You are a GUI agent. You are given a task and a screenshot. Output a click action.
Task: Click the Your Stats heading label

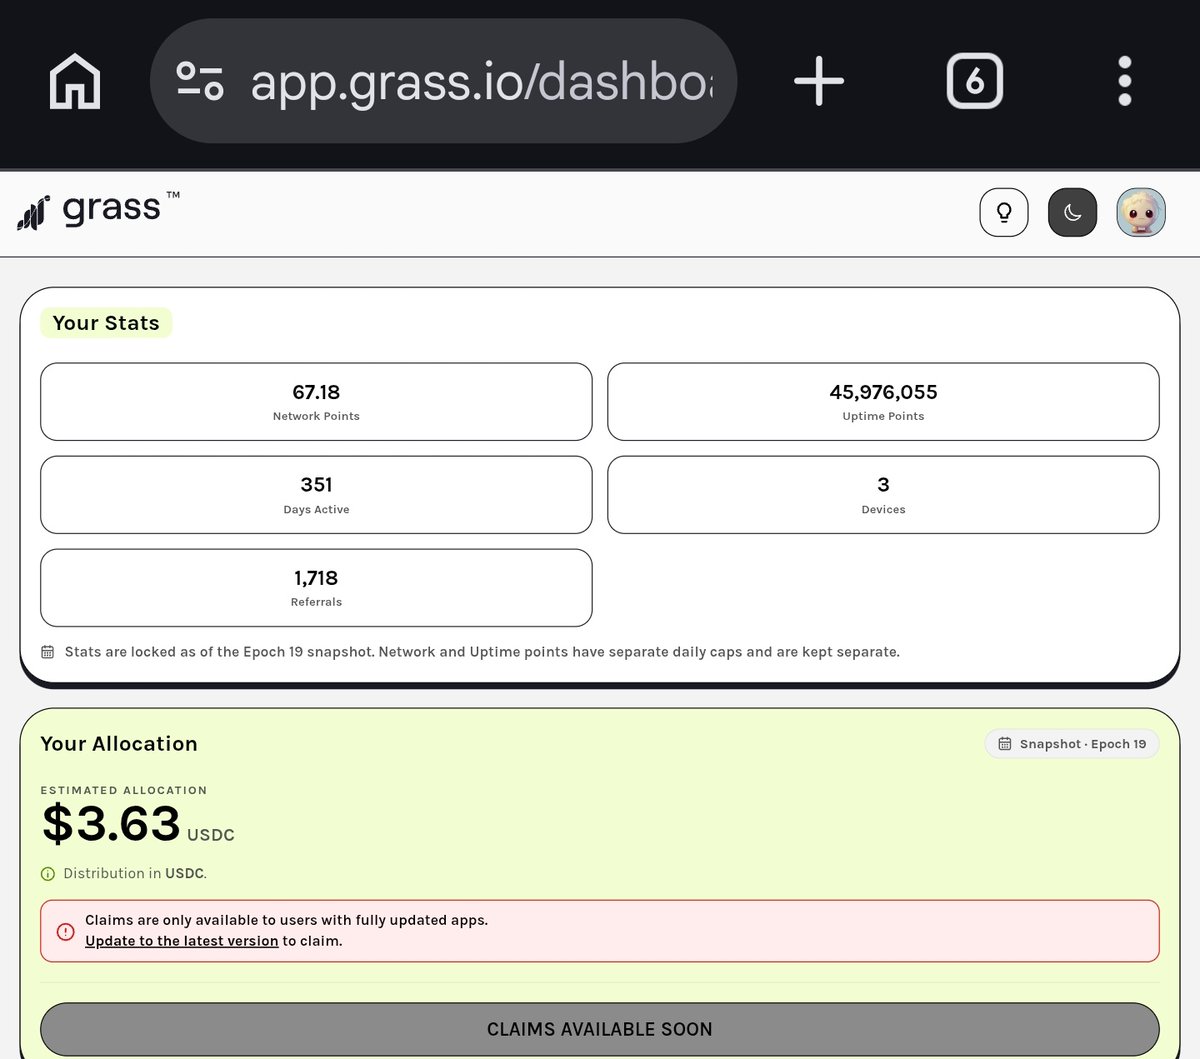pos(106,323)
